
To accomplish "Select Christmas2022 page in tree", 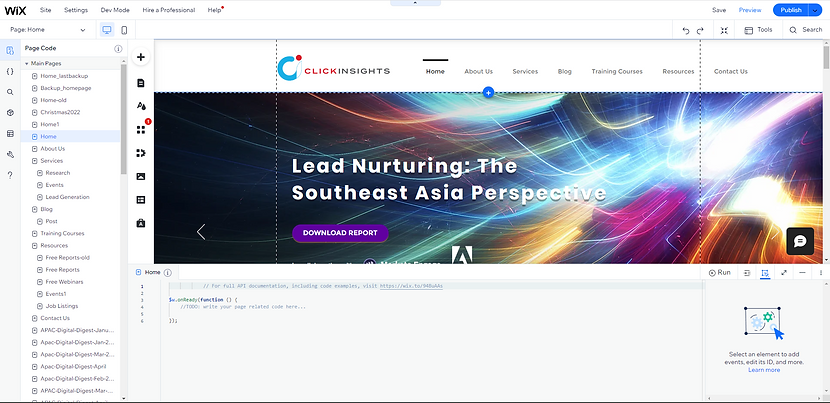I will tap(60, 112).
